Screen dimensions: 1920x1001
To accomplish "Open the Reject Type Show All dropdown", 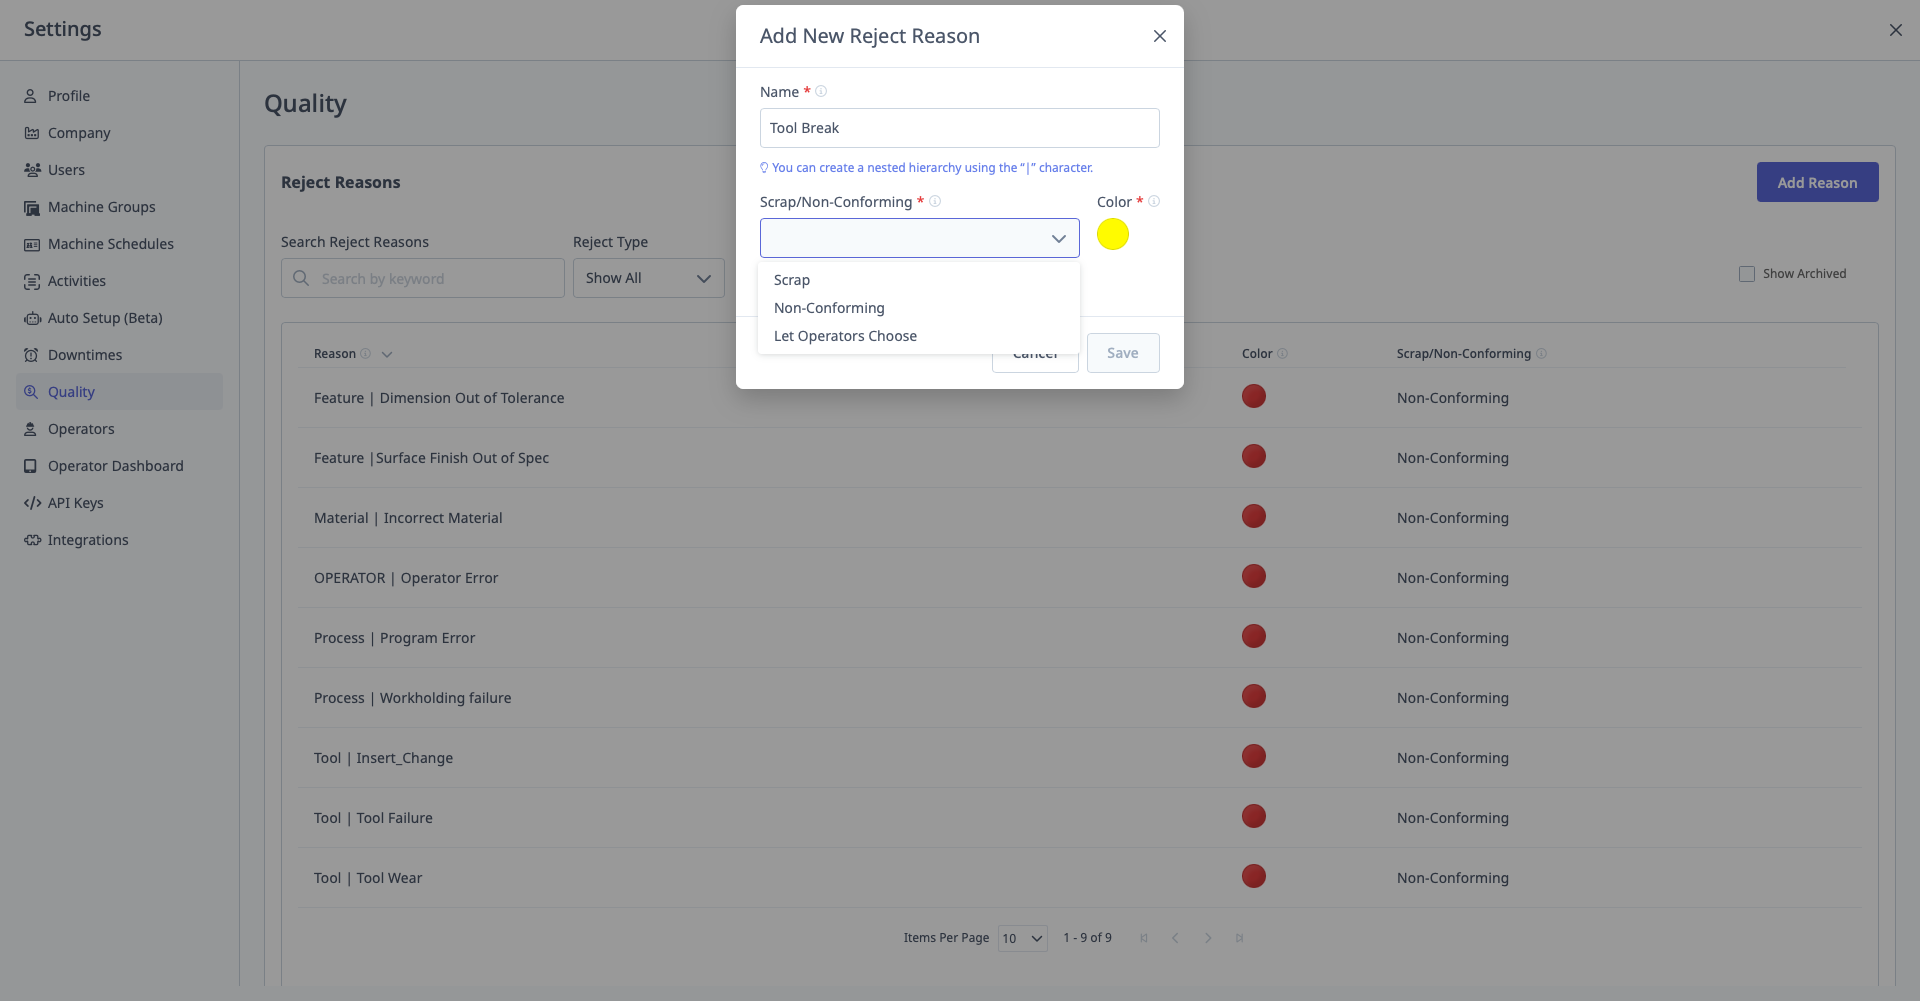I will pos(648,277).
